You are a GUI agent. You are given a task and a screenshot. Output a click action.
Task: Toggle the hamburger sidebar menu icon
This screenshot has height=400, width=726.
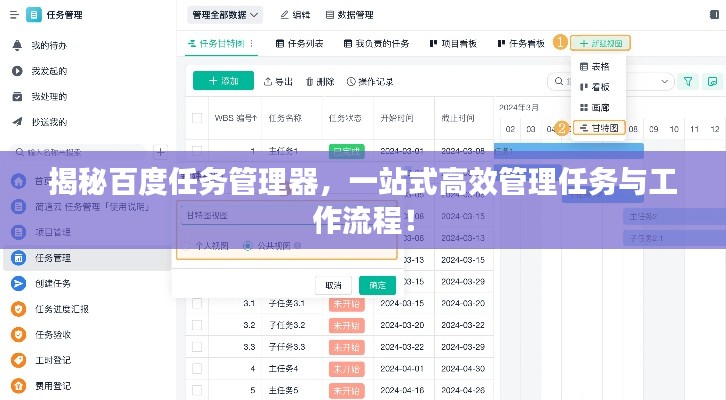14,15
